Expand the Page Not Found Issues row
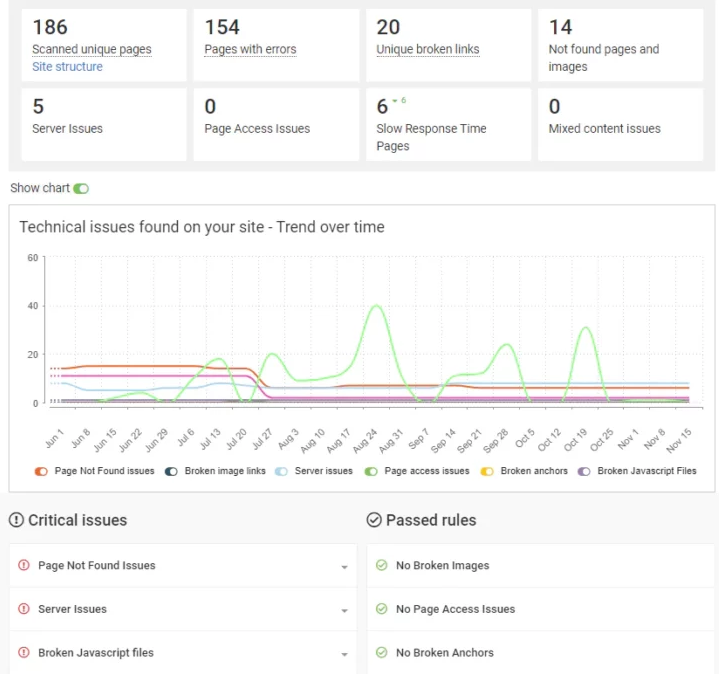 coord(344,567)
